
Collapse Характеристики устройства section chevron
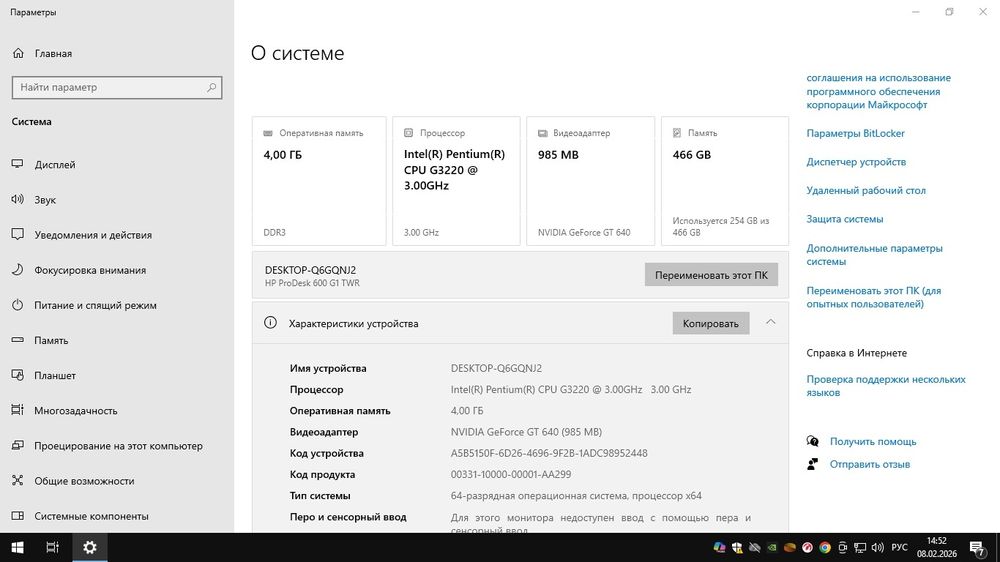[770, 322]
